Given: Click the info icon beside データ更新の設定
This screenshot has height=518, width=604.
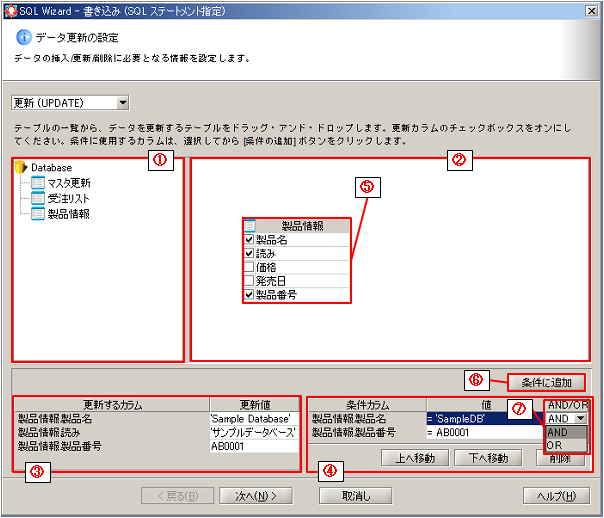Looking at the screenshot, I should [x=24, y=37].
